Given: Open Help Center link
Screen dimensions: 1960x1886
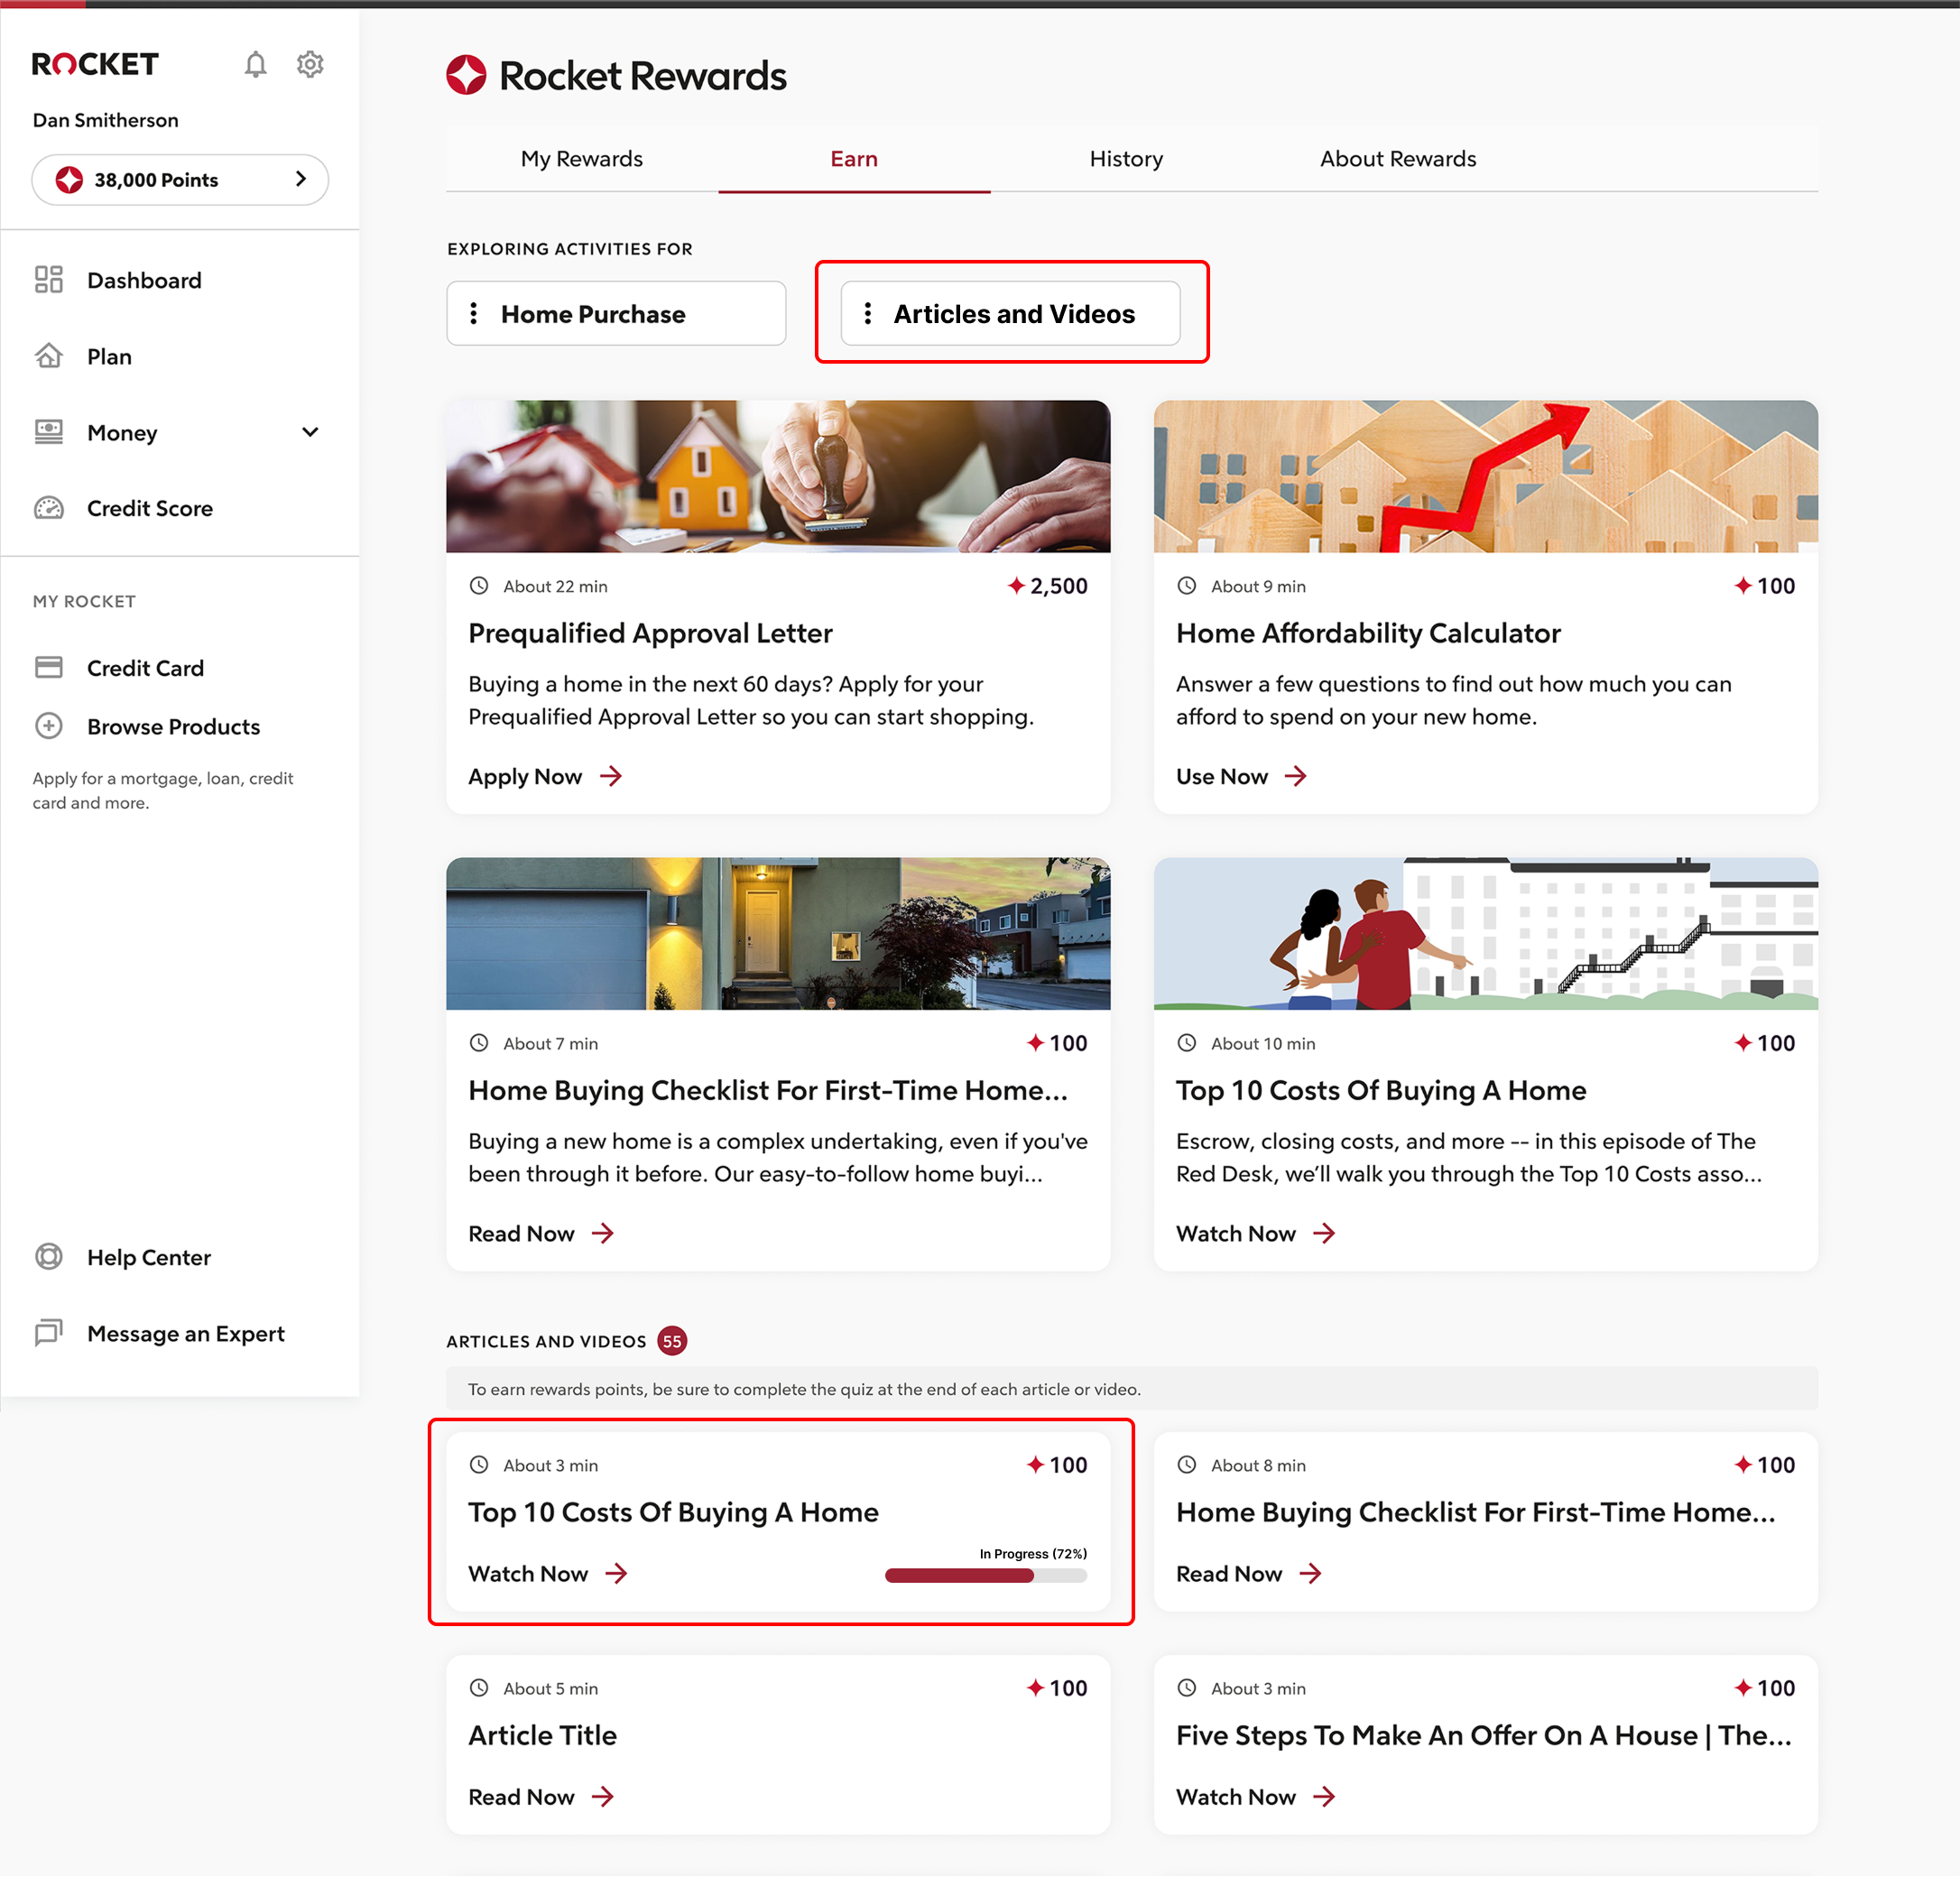Looking at the screenshot, I should 149,1257.
